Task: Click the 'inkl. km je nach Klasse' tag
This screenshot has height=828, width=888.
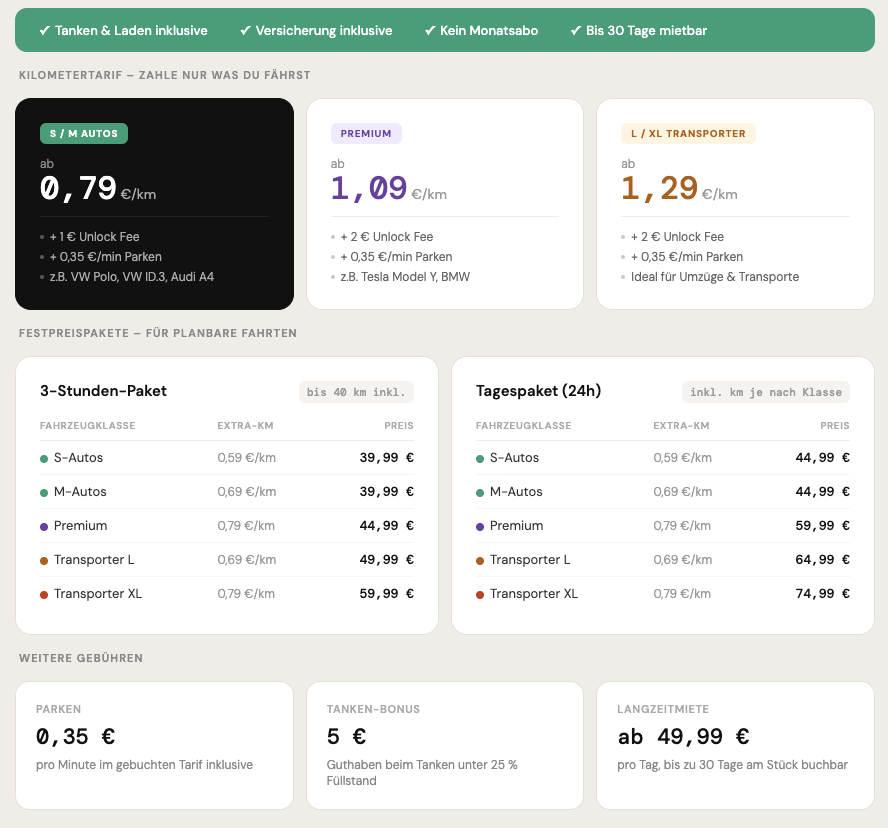Action: [x=766, y=392]
